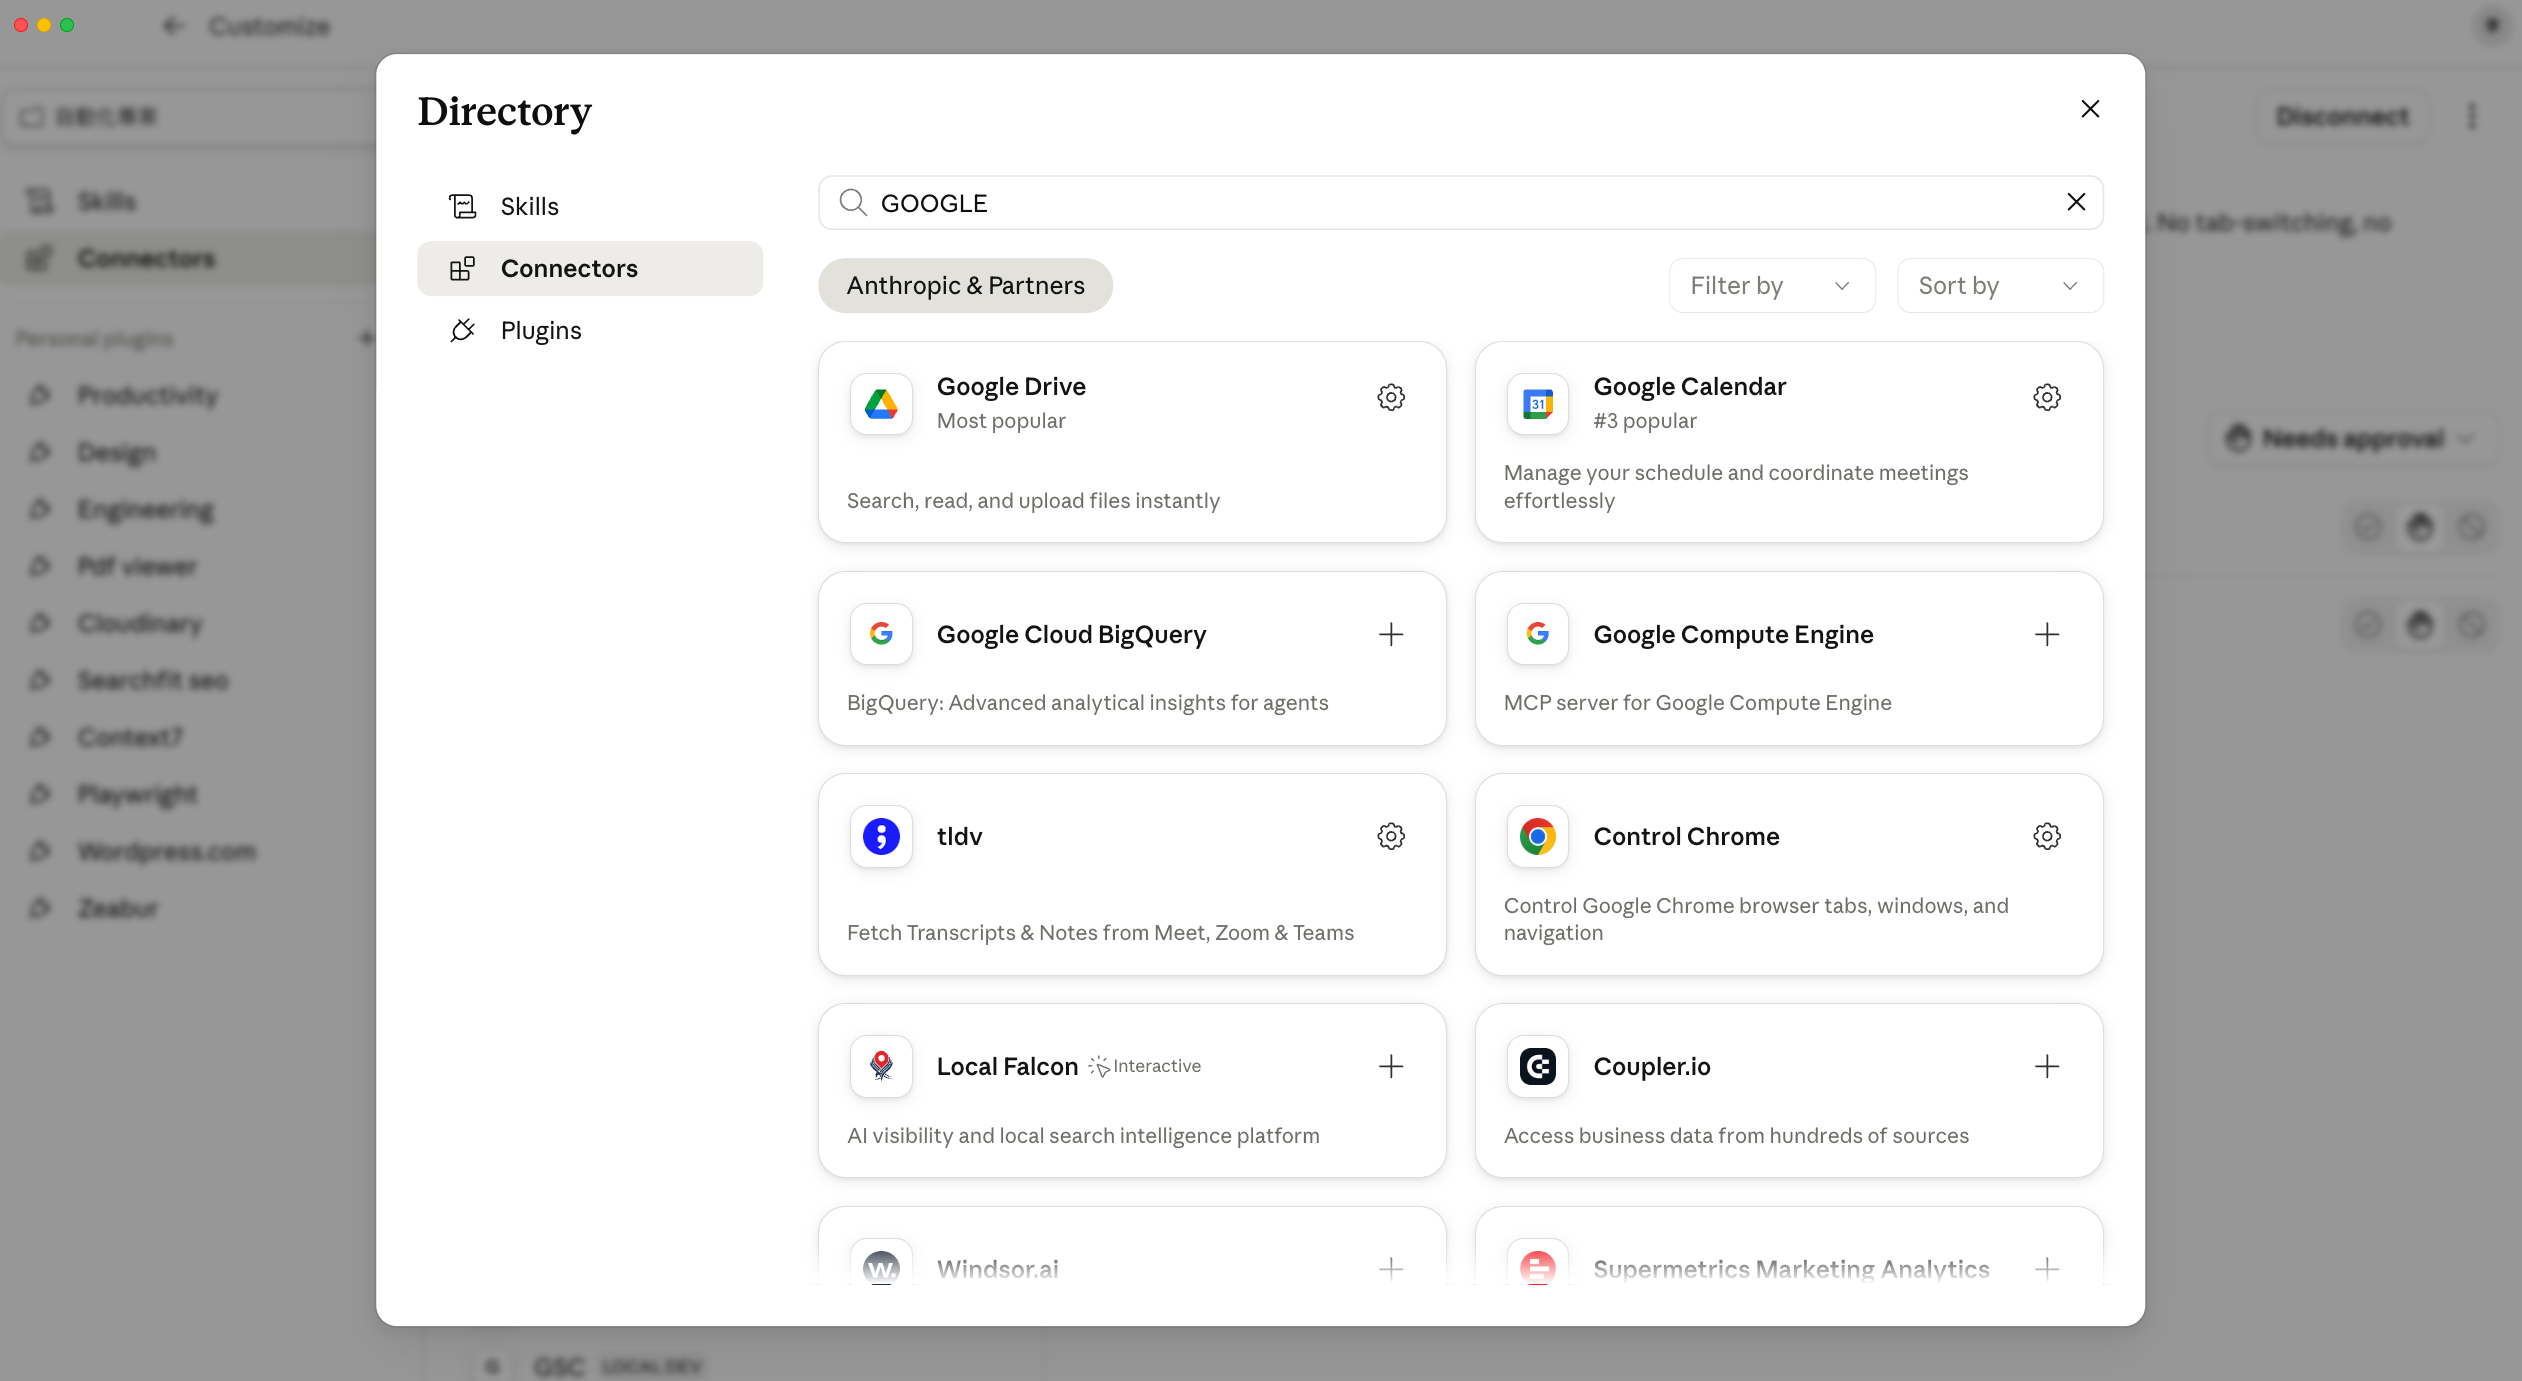2522x1381 pixels.
Task: Click the GOOGLE search input field
Action: pyautogui.click(x=1460, y=203)
